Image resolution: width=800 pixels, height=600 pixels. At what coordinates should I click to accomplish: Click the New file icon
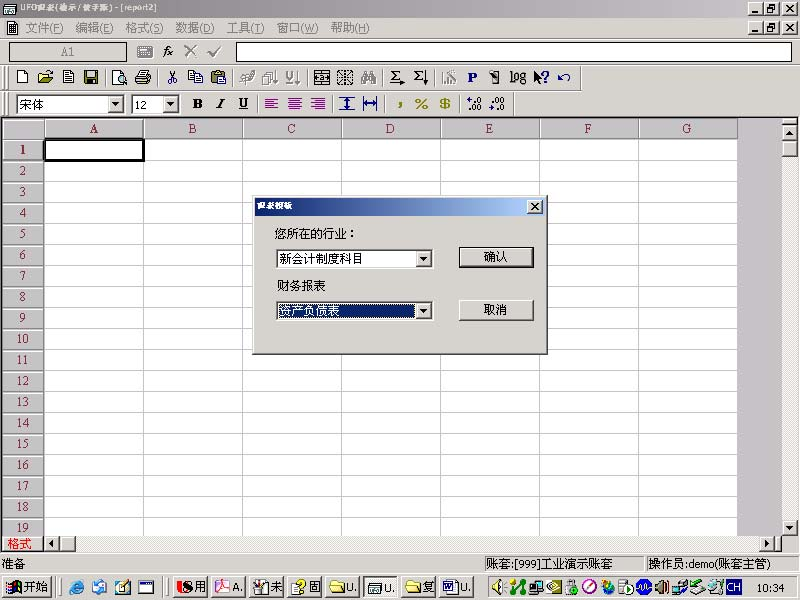[22, 77]
